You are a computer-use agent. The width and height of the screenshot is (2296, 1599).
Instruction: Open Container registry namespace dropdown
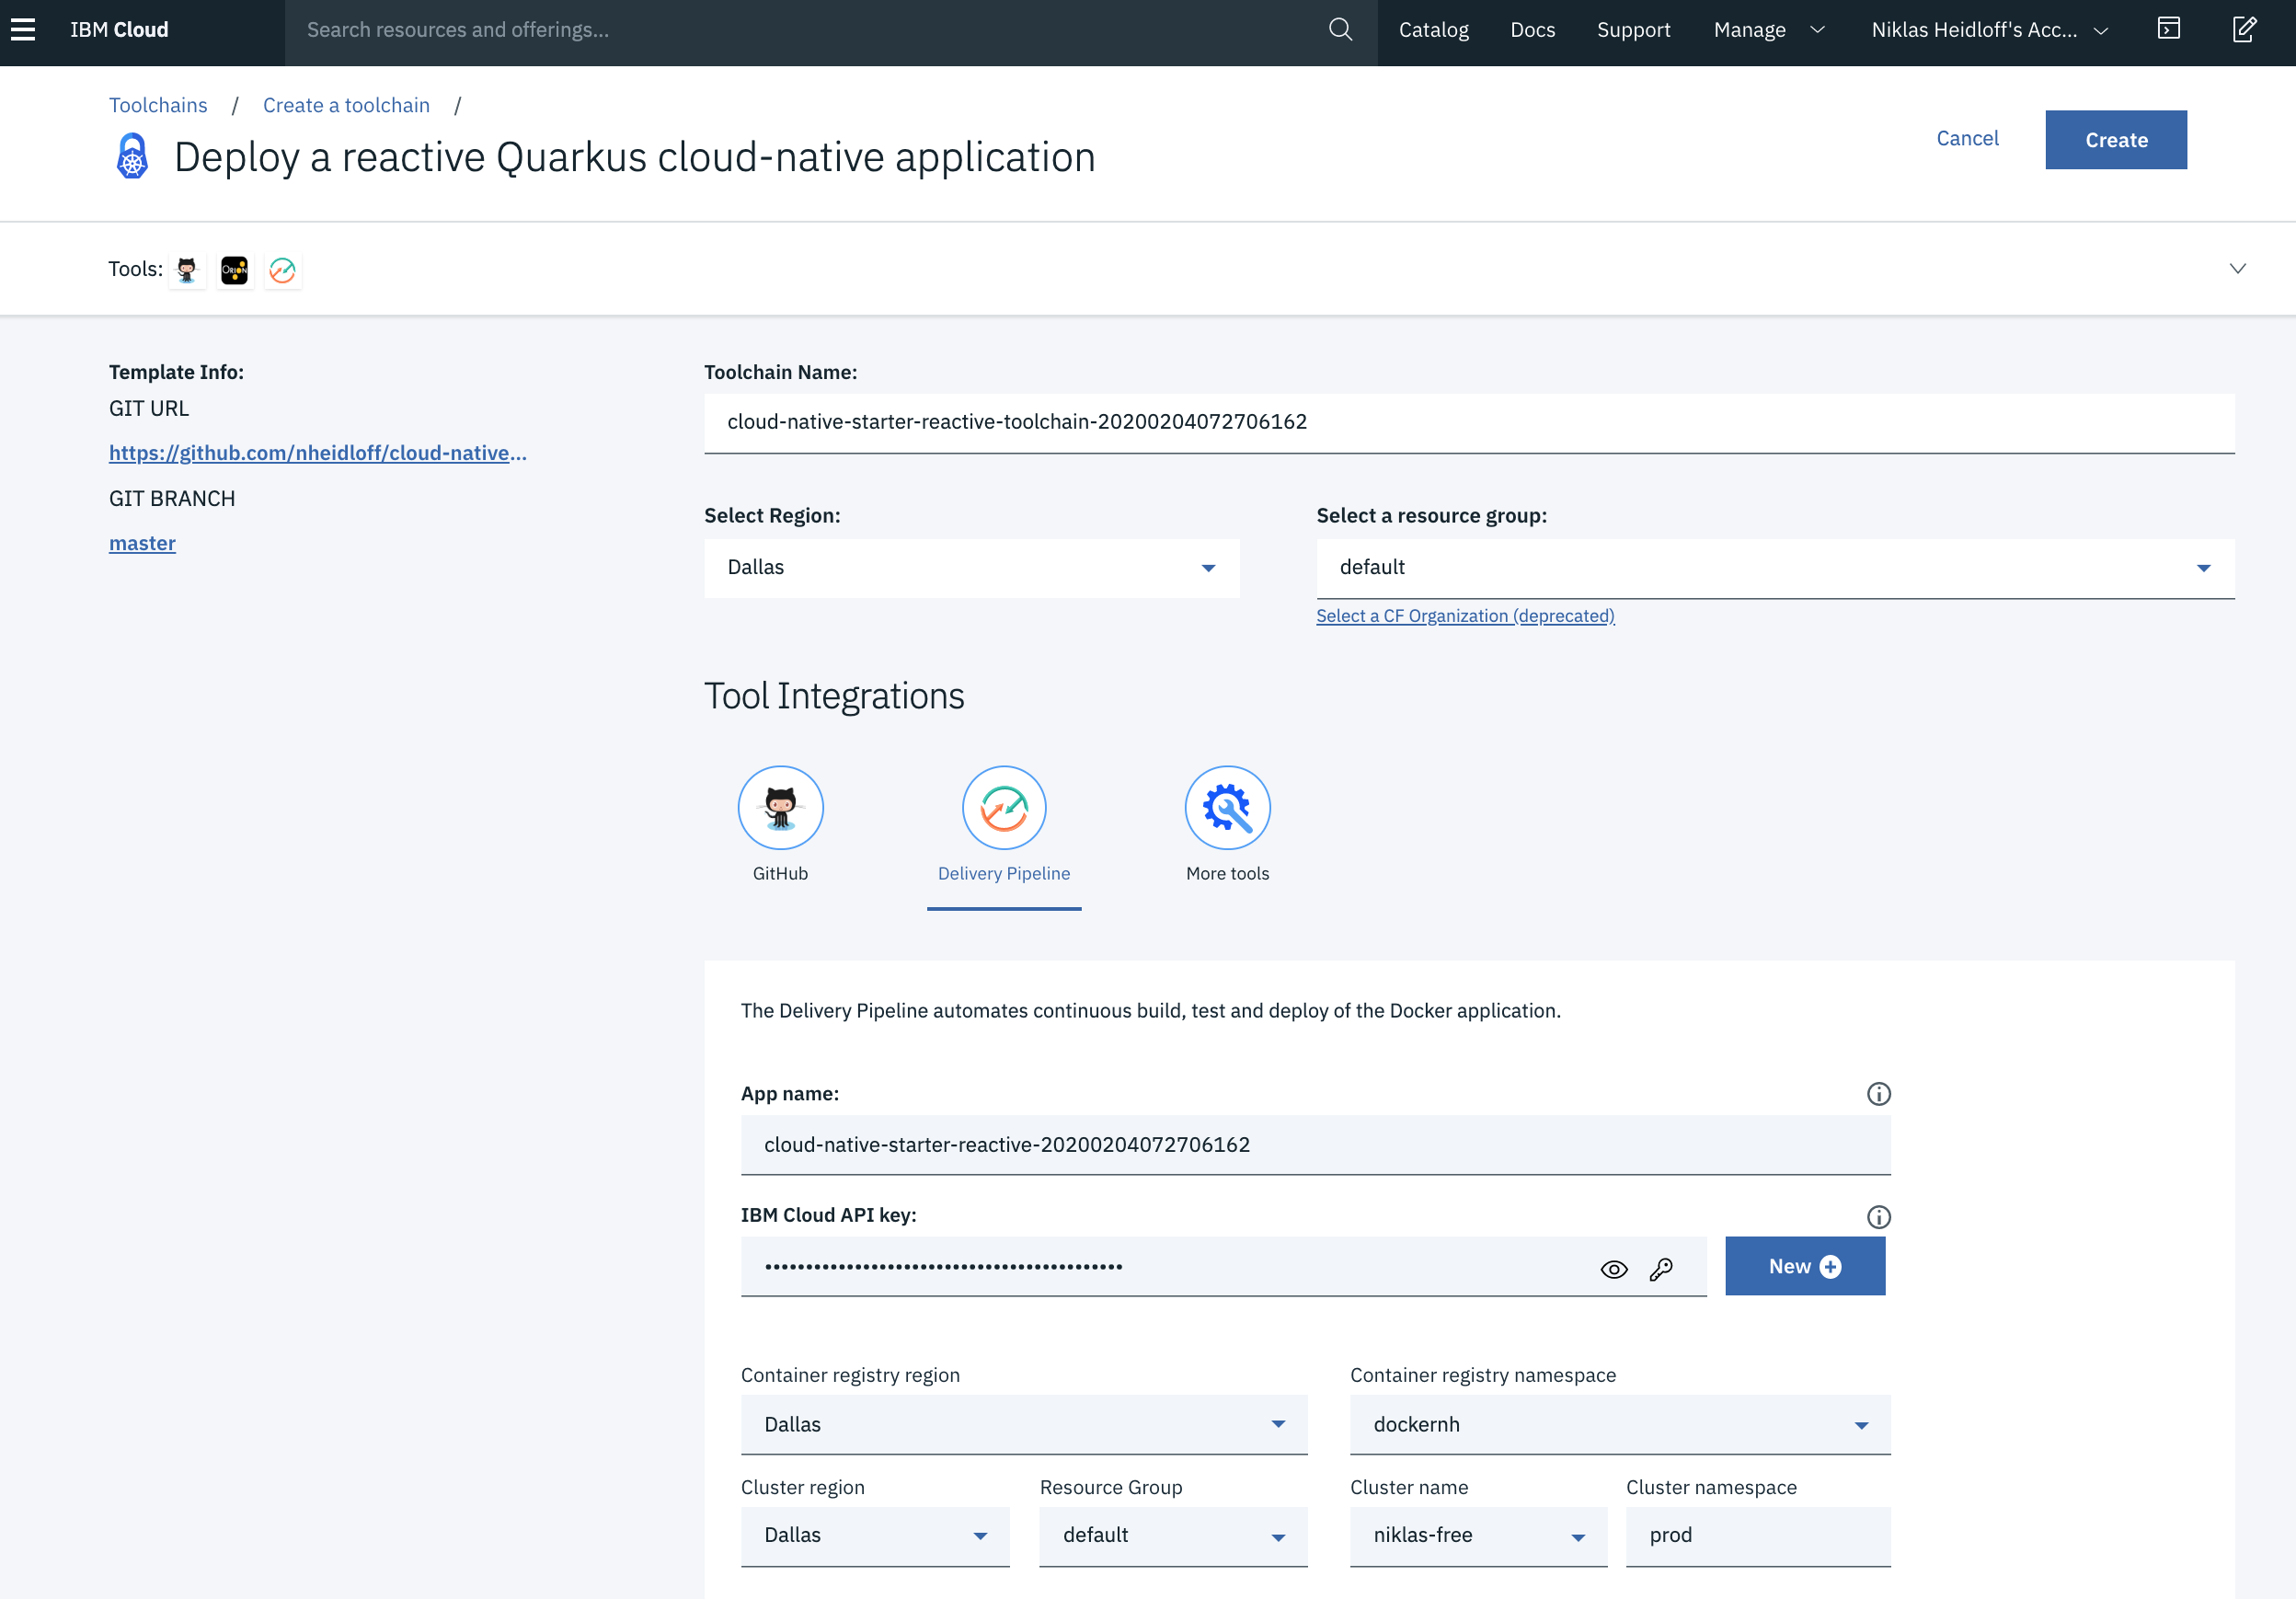coord(1619,1424)
